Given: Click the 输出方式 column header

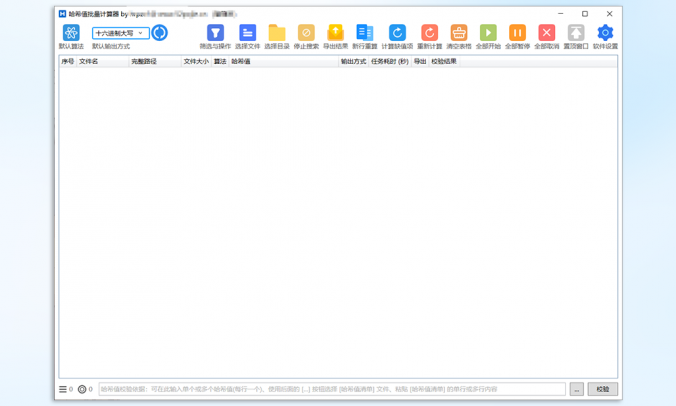Looking at the screenshot, I should (x=354, y=62).
